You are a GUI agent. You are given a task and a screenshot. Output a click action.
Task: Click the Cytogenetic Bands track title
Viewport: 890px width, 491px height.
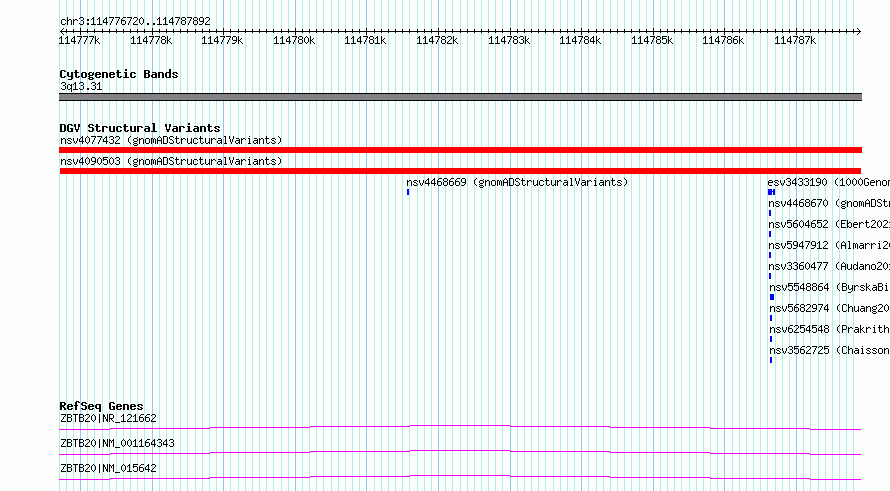(x=119, y=74)
